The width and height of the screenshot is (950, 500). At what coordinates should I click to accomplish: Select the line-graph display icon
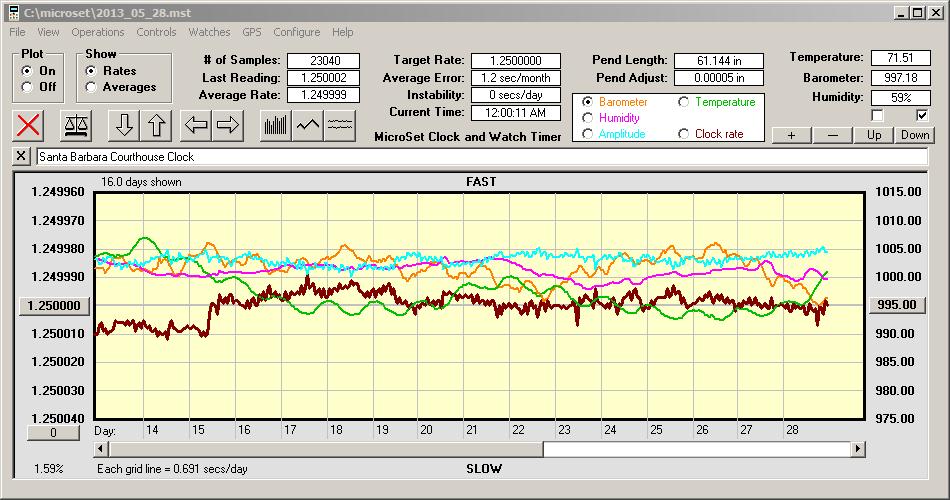[x=308, y=125]
